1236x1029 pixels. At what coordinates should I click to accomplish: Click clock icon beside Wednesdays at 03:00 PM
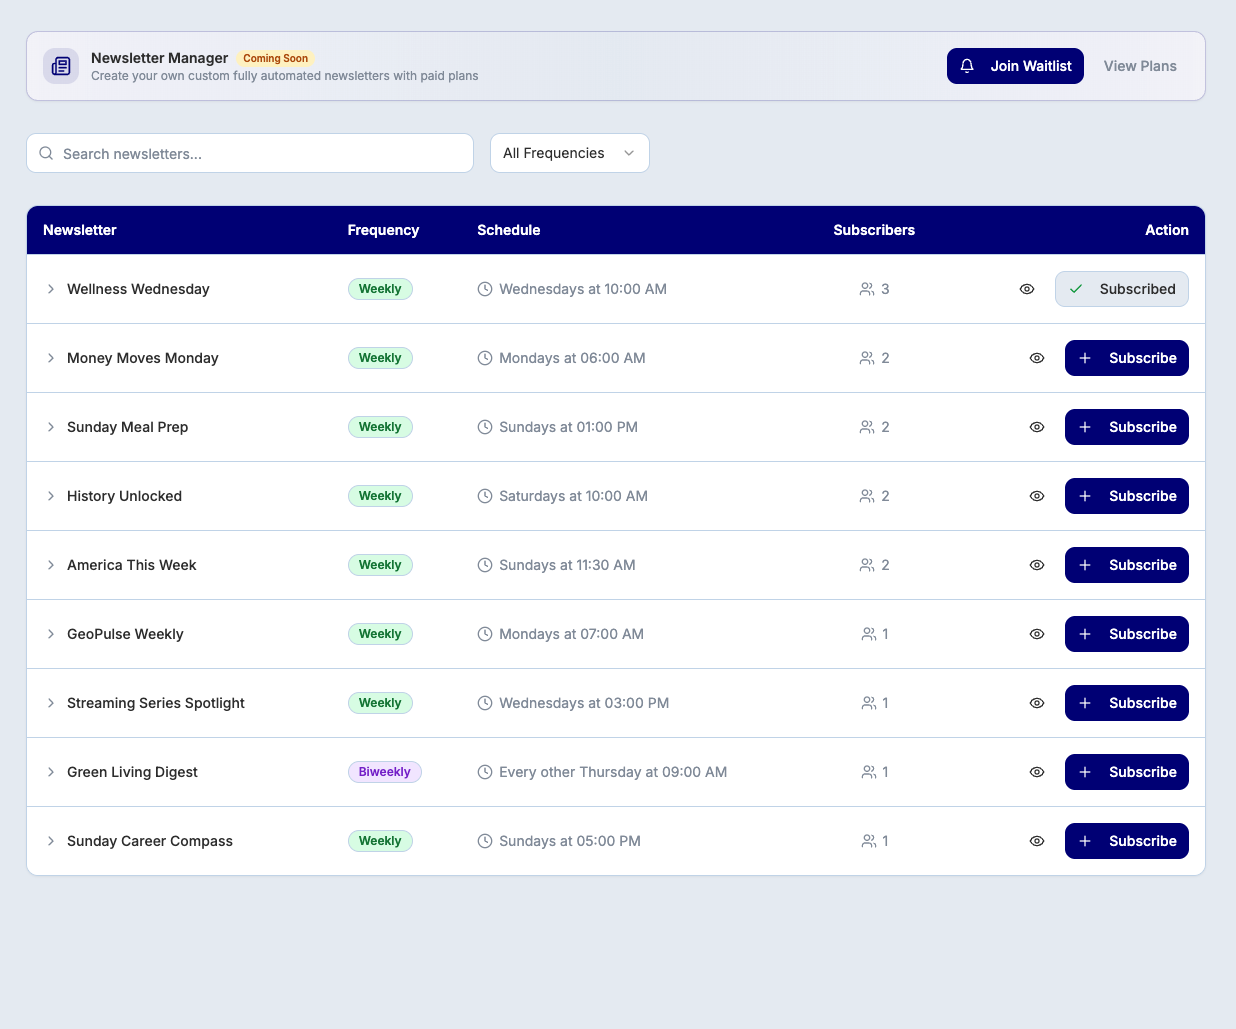(485, 703)
